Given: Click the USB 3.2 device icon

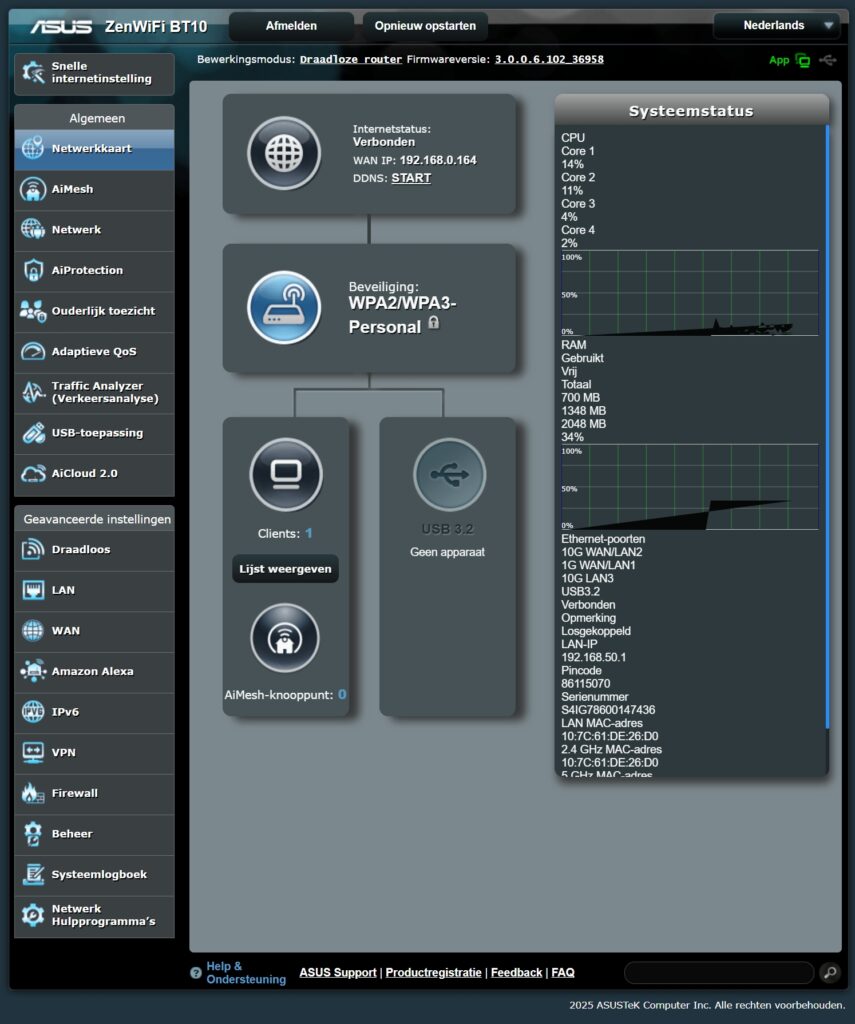Looking at the screenshot, I should click(x=449, y=474).
